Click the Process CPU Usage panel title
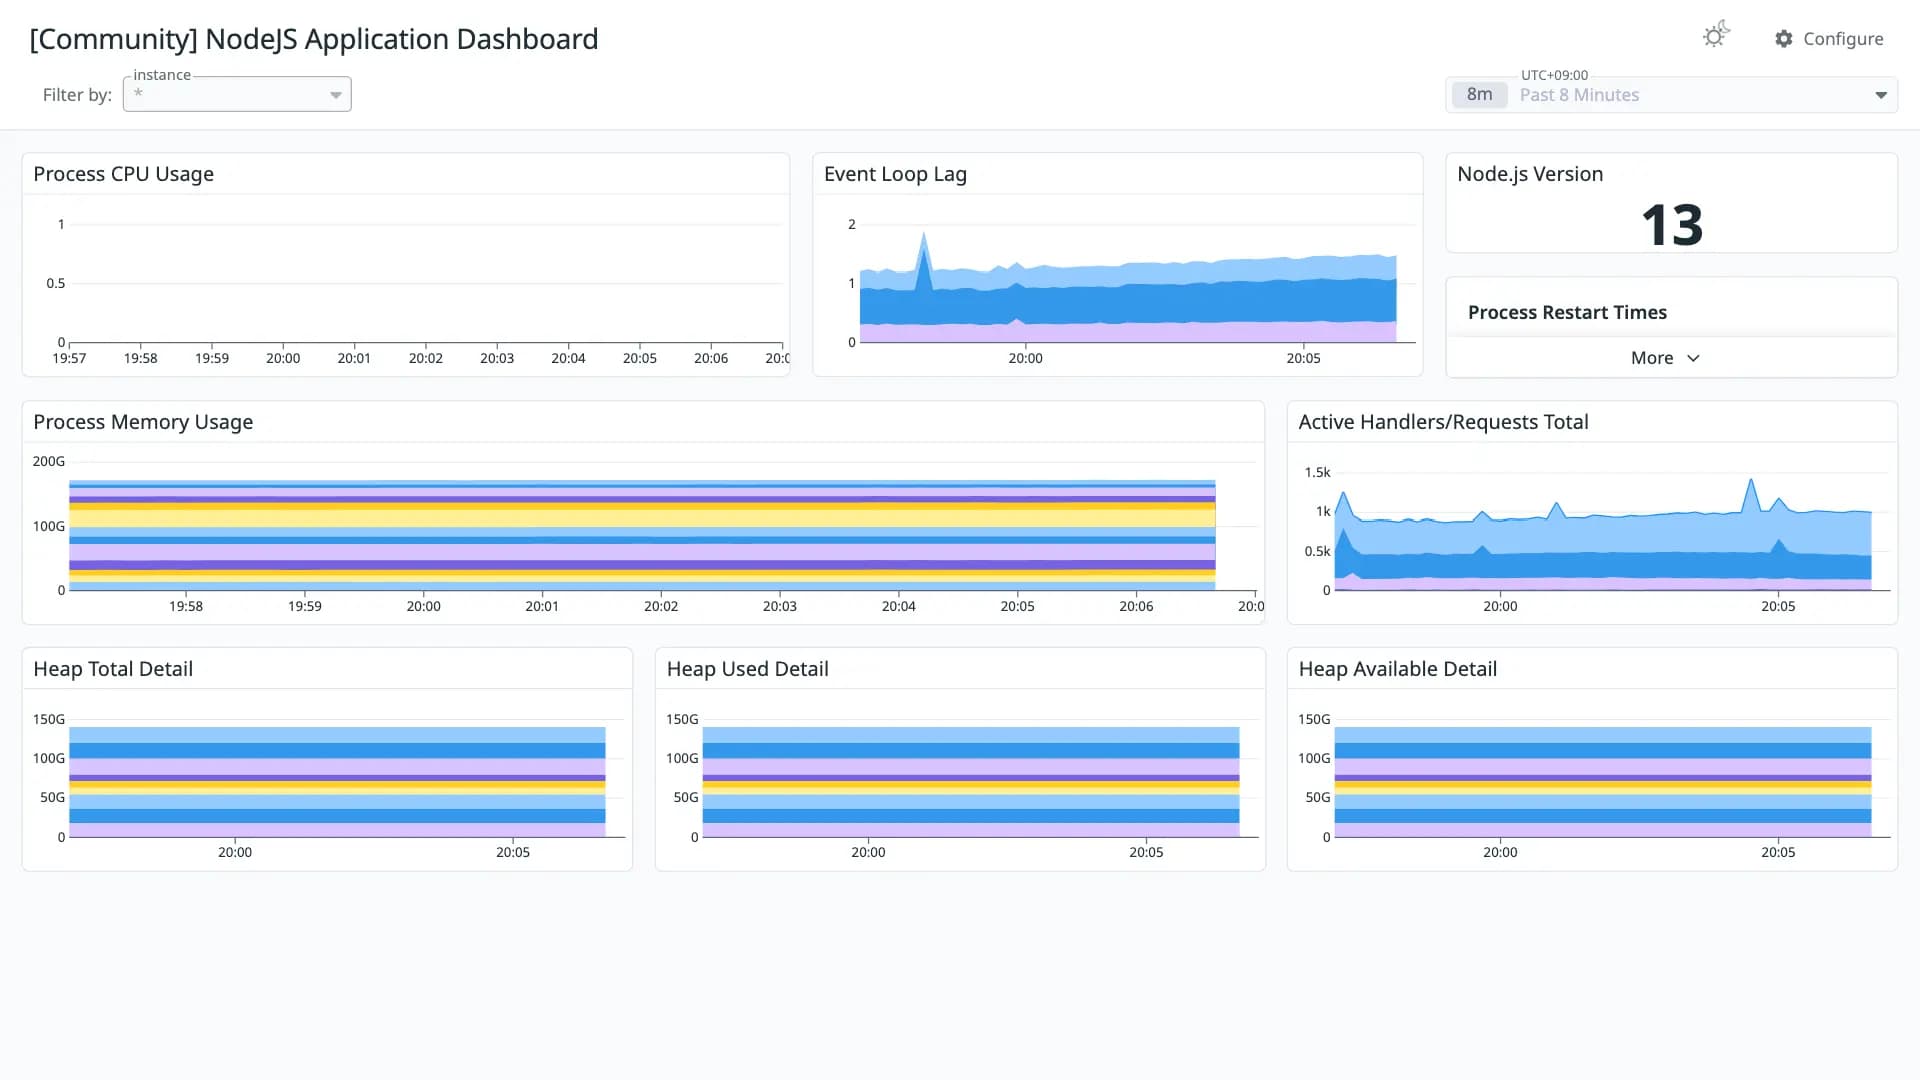1920x1080 pixels. (x=123, y=174)
